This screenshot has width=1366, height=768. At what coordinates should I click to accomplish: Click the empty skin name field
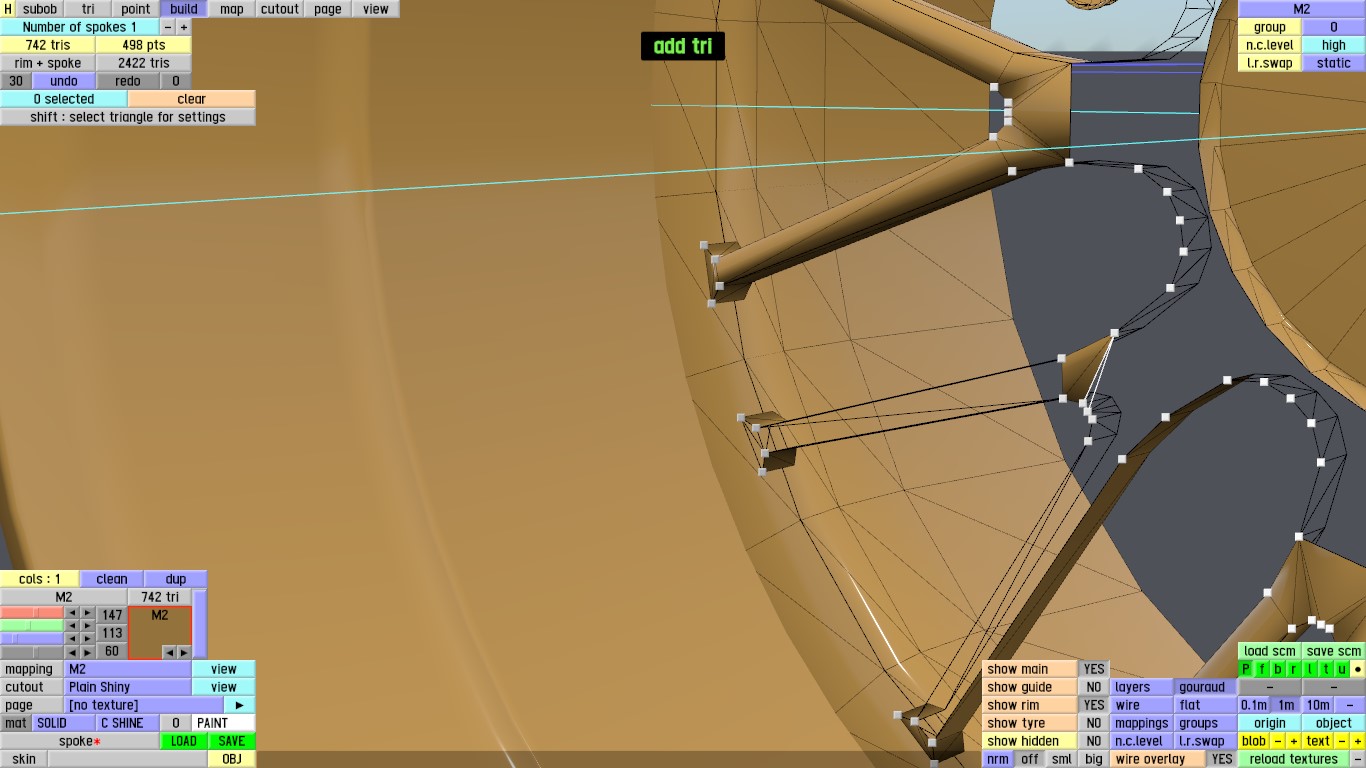pos(128,759)
